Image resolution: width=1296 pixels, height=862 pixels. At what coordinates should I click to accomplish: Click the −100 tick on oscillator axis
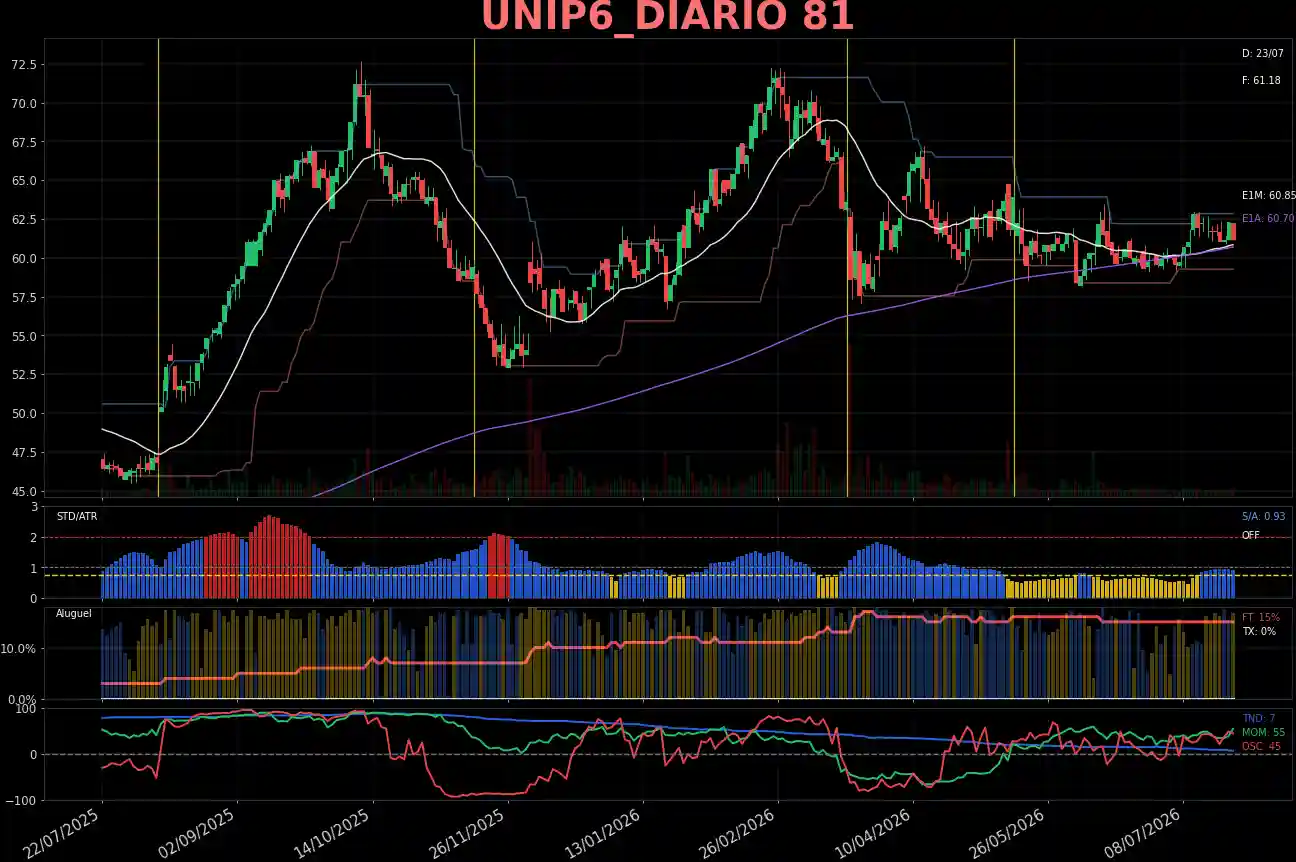[x=19, y=800]
